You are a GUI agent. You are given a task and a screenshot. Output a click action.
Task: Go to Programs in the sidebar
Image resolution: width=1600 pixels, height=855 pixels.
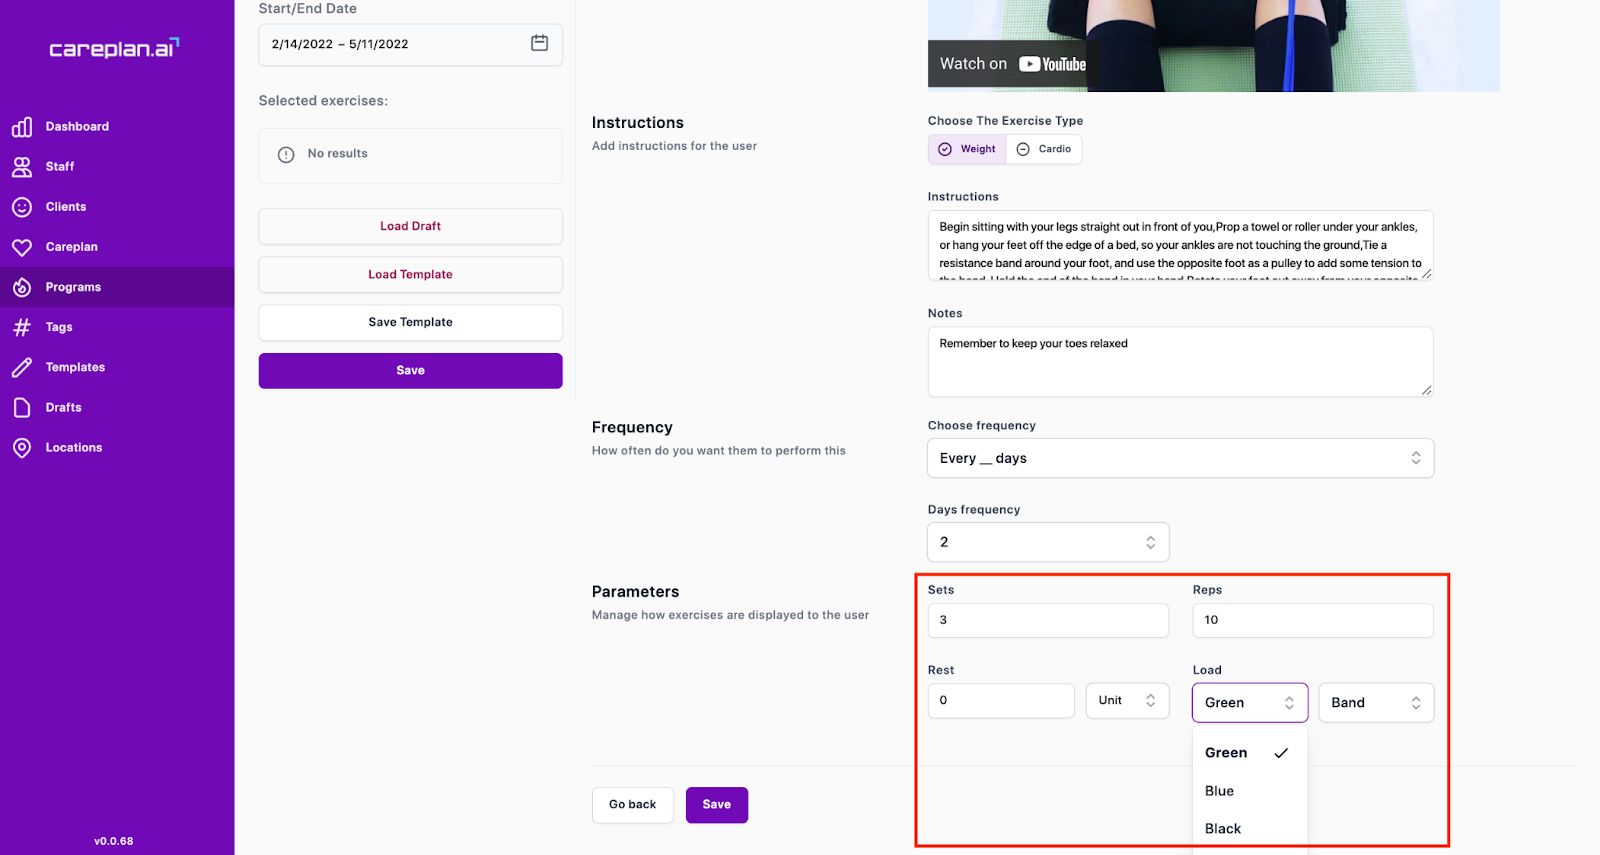point(73,287)
